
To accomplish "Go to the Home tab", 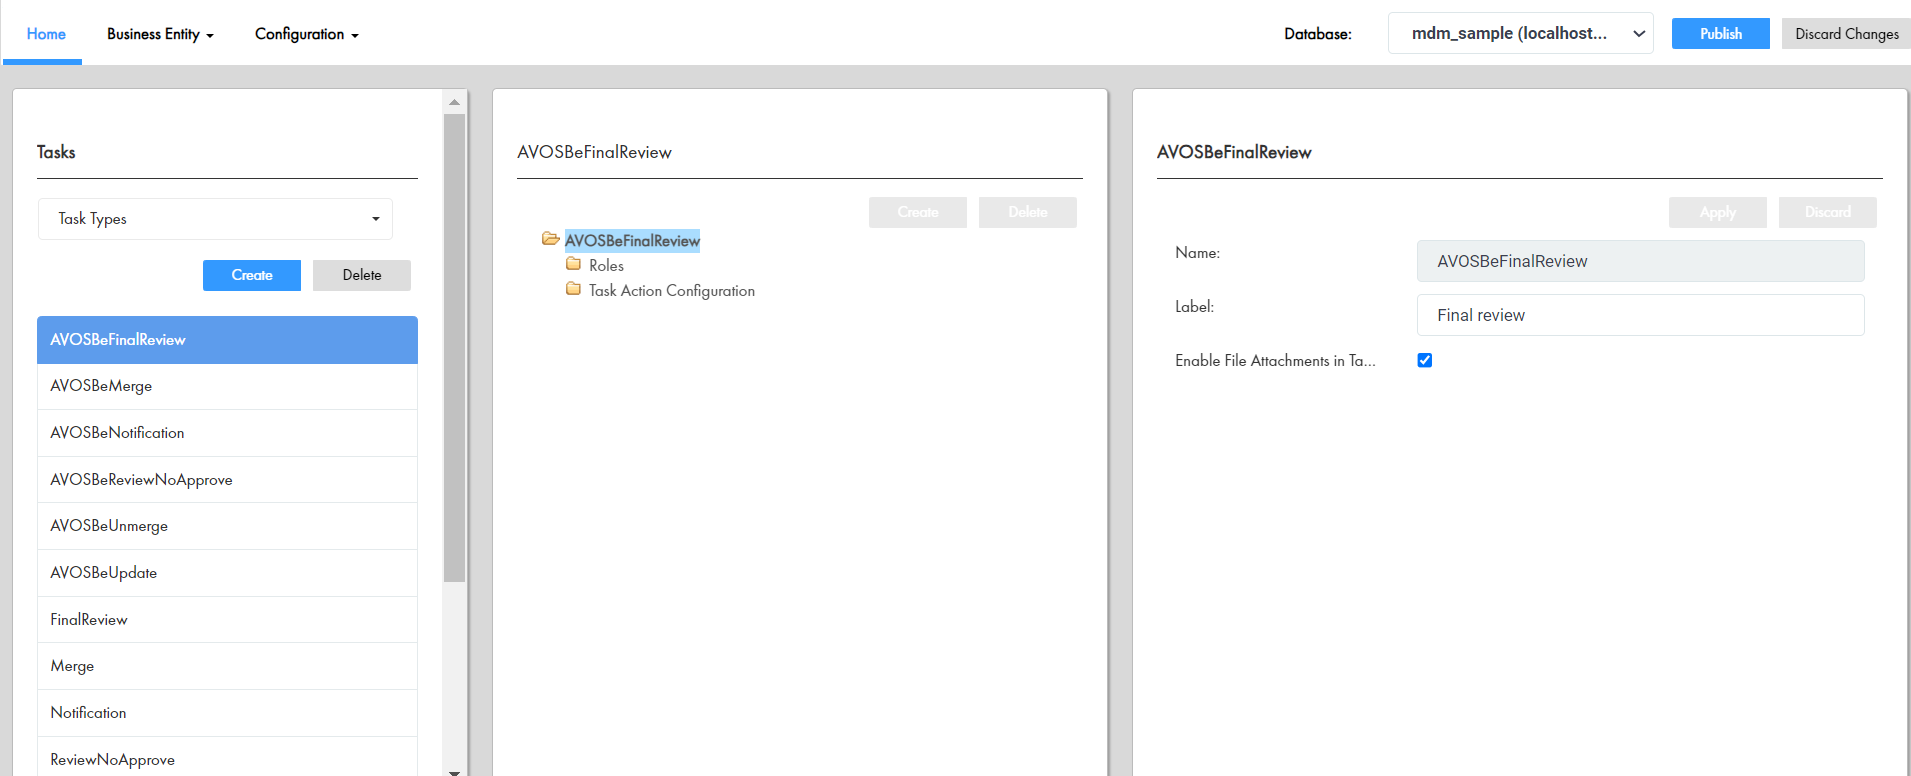I will click(46, 34).
